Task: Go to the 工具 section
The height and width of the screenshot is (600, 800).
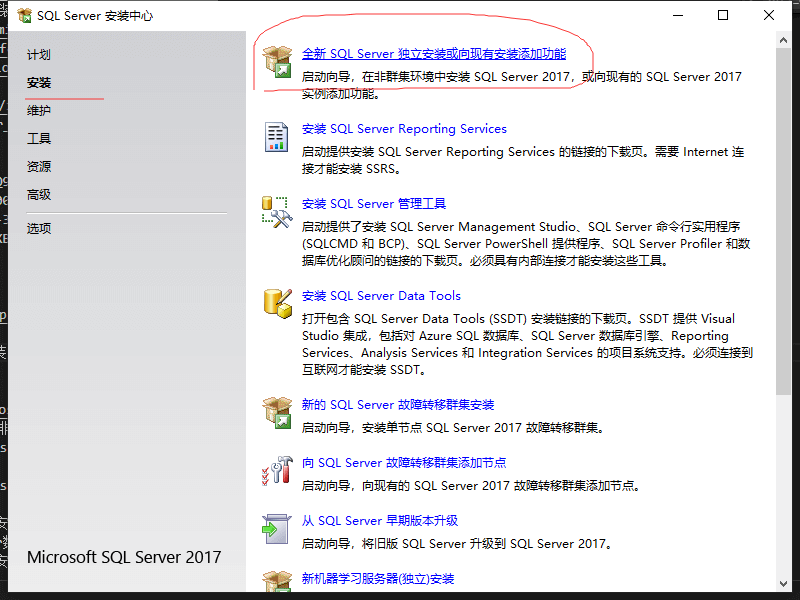Action: (39, 139)
